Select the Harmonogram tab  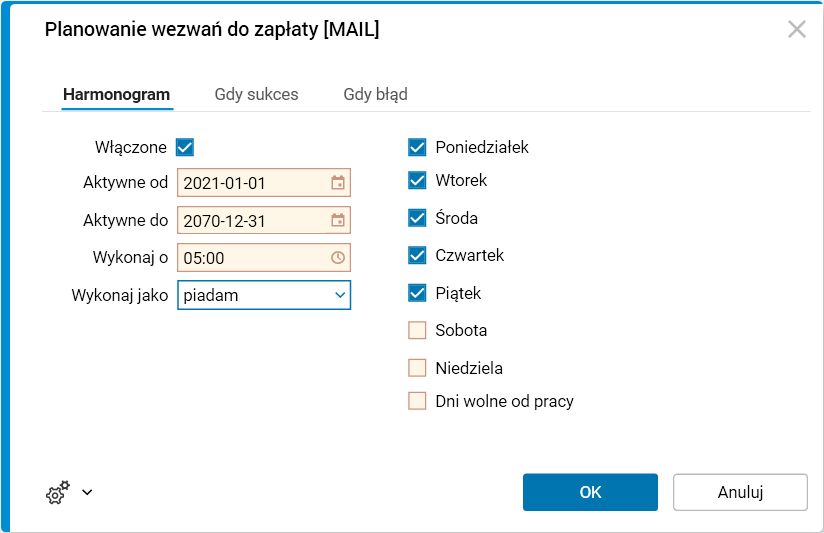[116, 94]
